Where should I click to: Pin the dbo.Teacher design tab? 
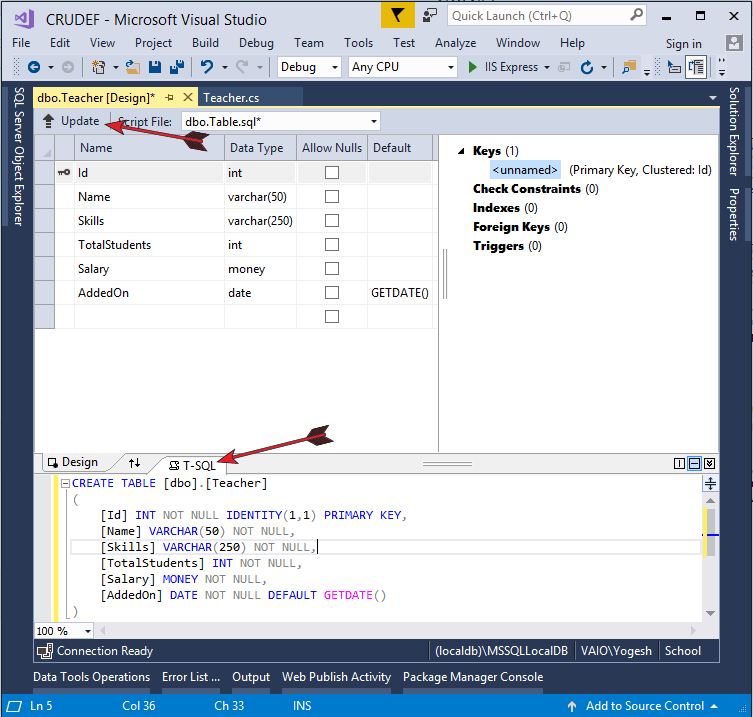click(170, 97)
